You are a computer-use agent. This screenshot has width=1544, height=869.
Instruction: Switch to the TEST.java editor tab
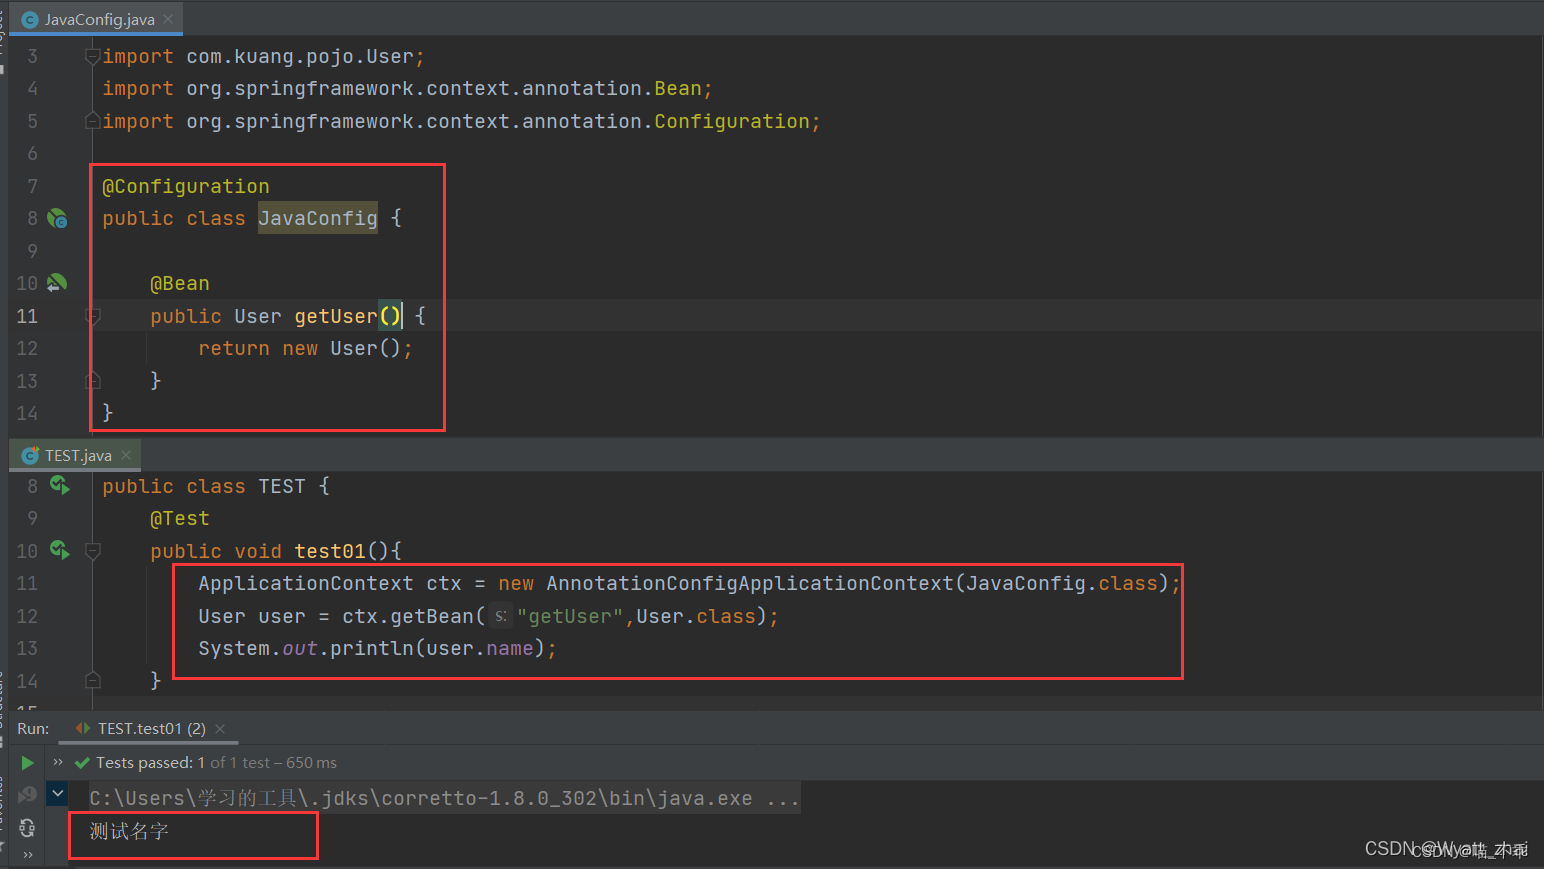click(77, 455)
